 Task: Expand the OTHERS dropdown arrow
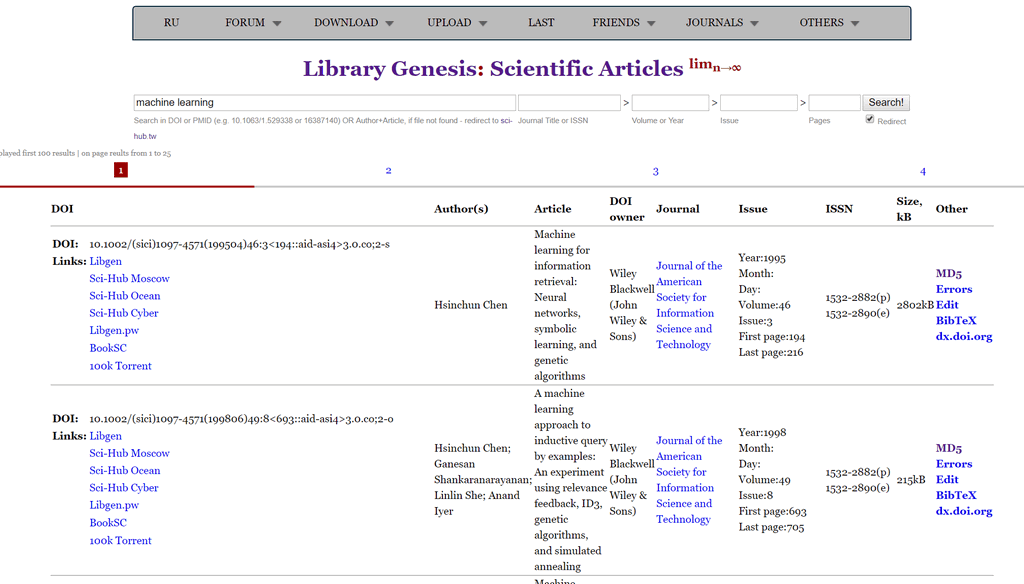point(855,24)
